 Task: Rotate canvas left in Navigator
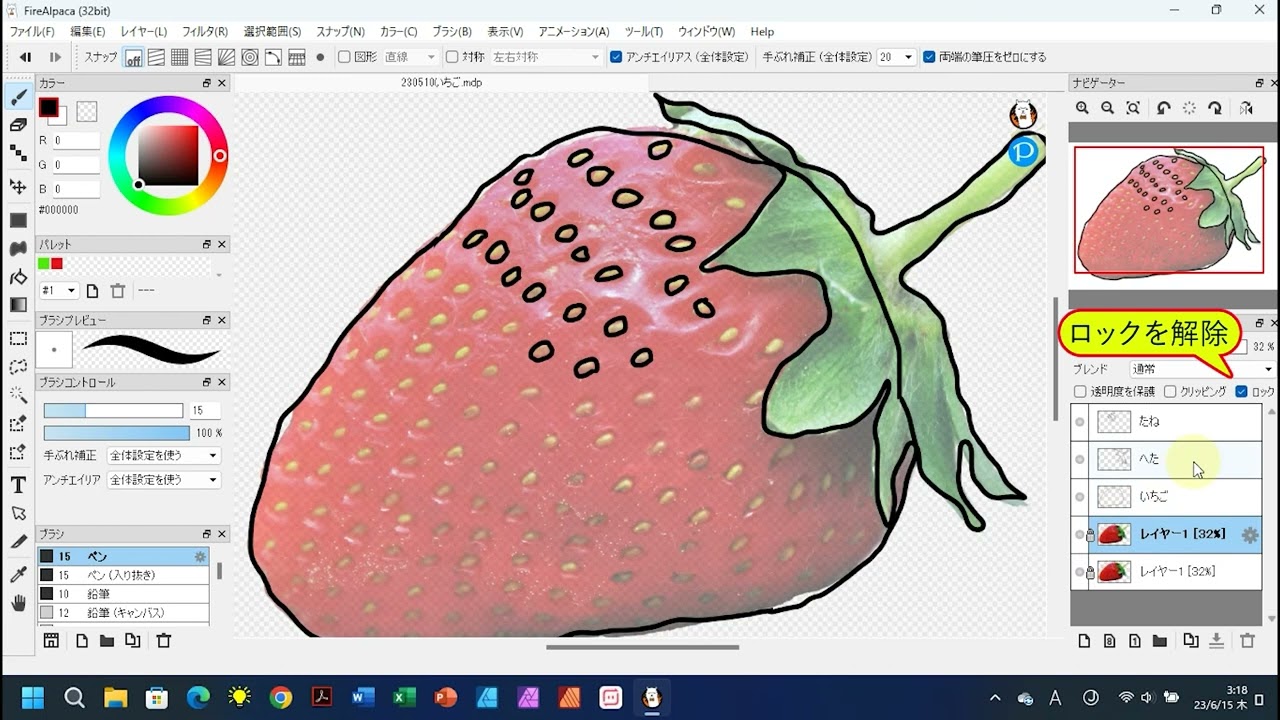click(x=1163, y=108)
